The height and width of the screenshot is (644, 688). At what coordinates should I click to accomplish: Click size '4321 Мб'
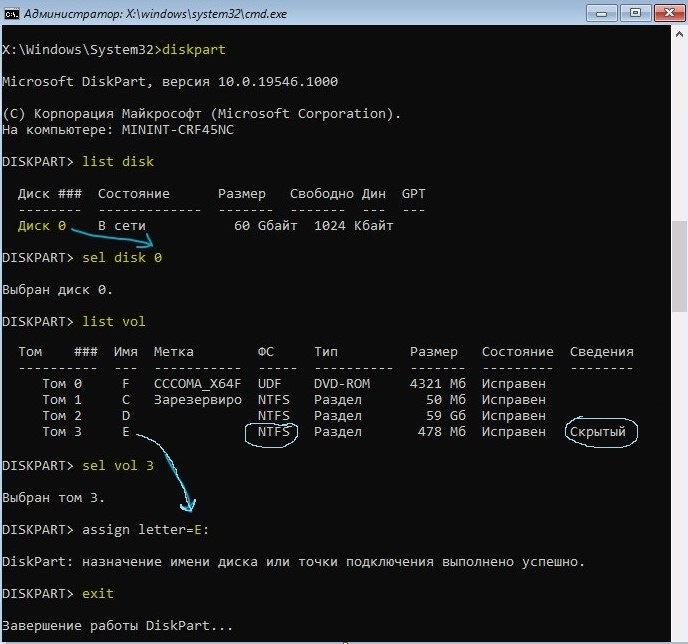(x=437, y=384)
